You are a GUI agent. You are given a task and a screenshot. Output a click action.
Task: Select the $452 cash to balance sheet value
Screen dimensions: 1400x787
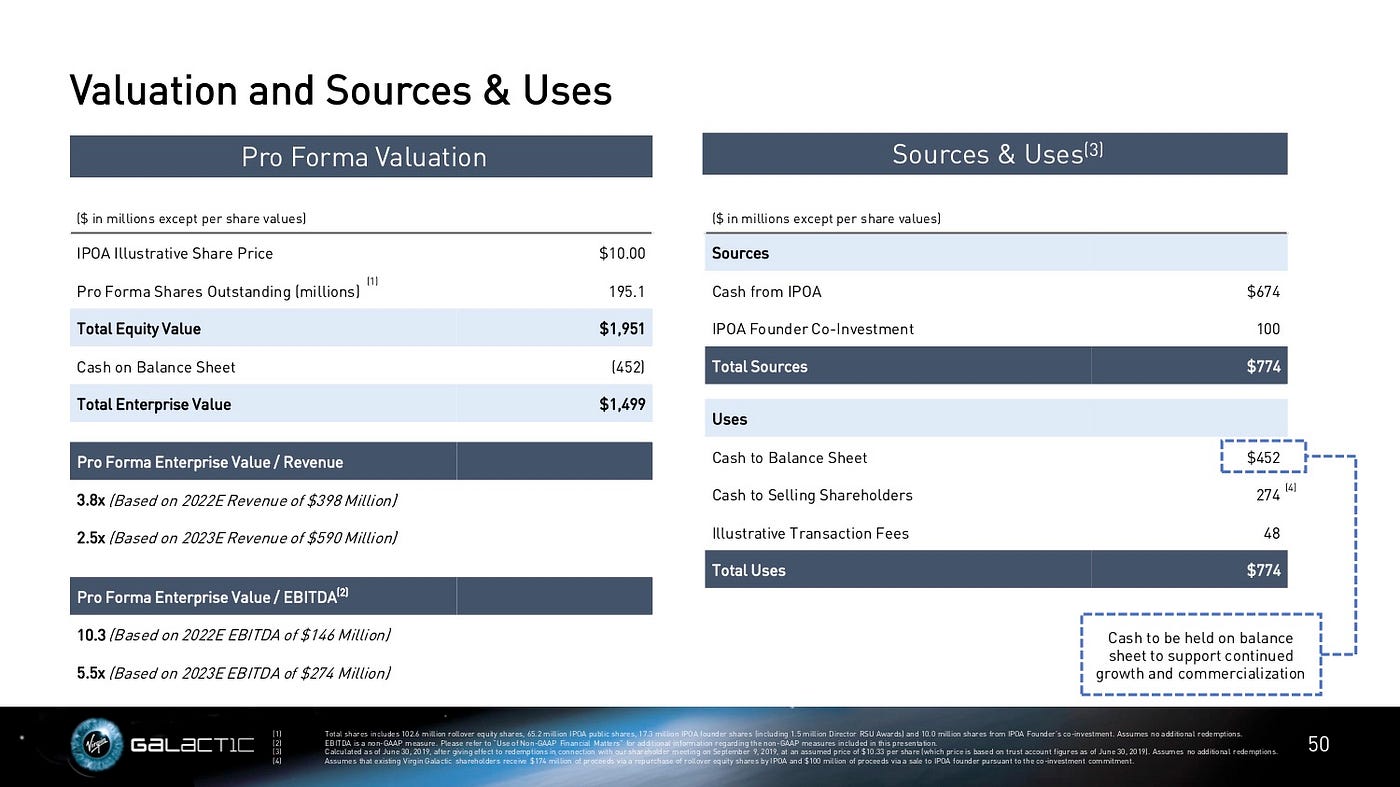click(1263, 458)
